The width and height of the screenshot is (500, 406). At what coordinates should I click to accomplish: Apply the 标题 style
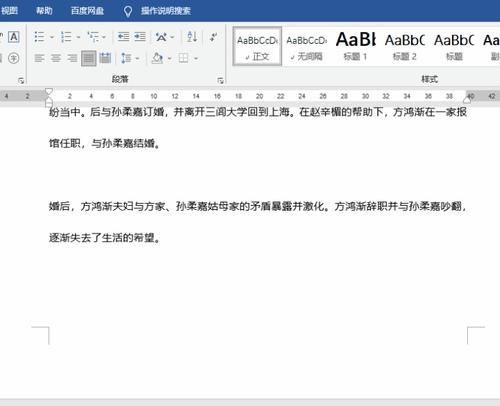coord(454,47)
